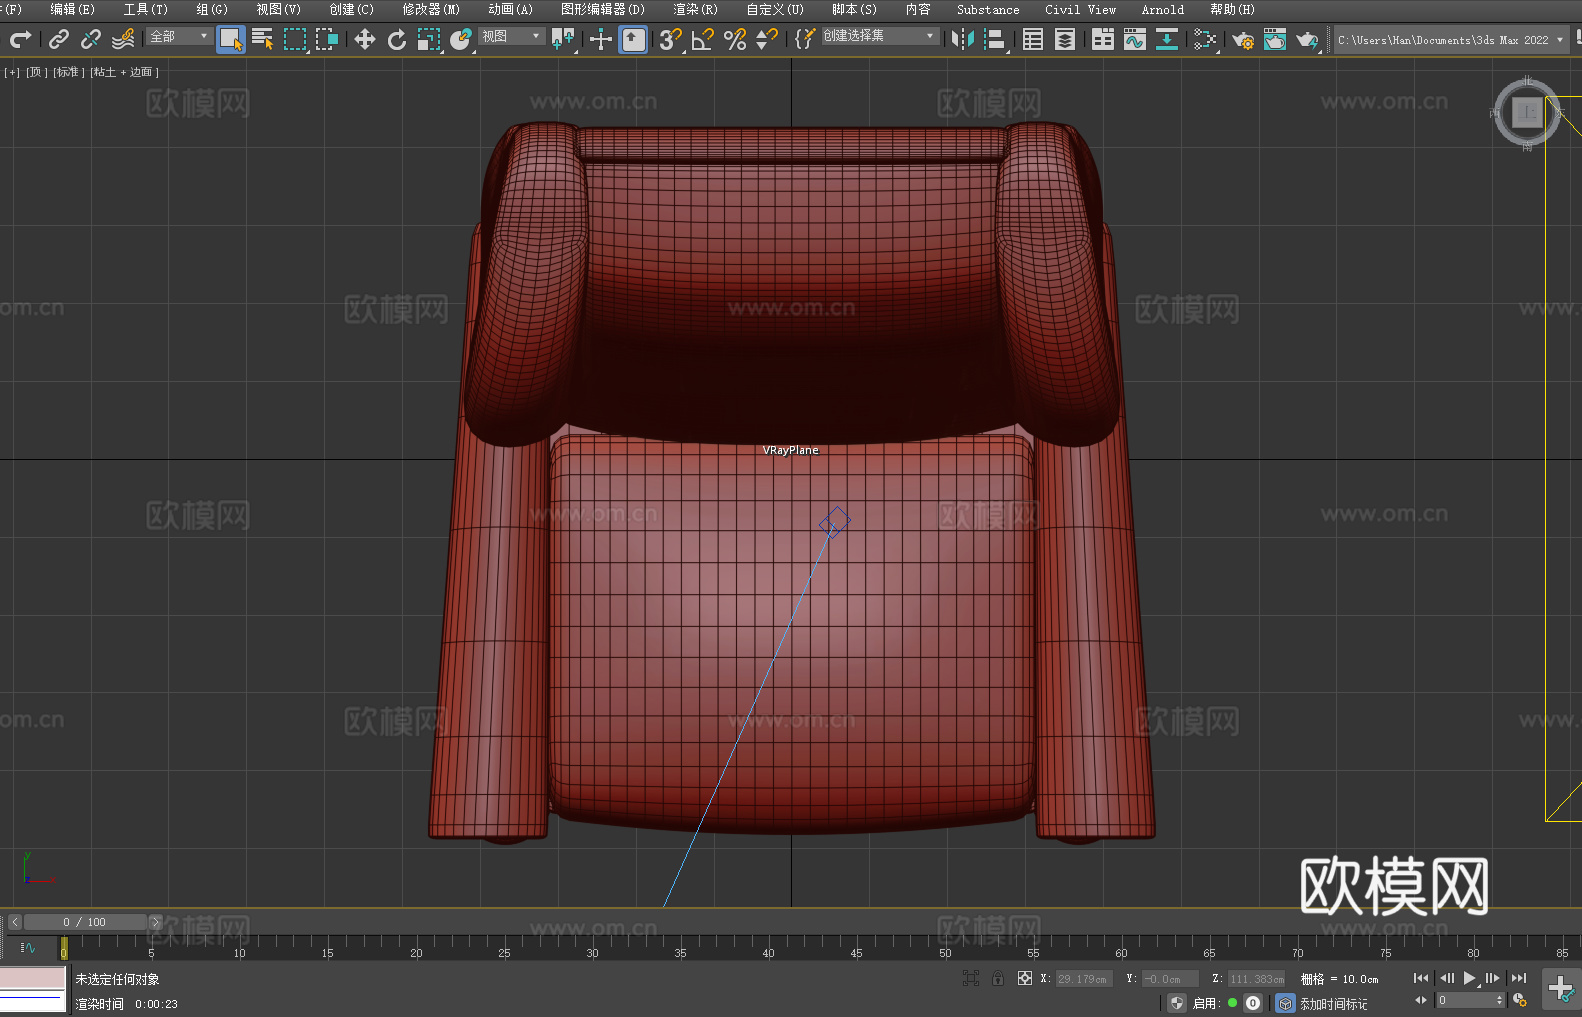Screen dimensions: 1582x1017
Task: Open the 工具(T) menu
Action: click(x=146, y=9)
